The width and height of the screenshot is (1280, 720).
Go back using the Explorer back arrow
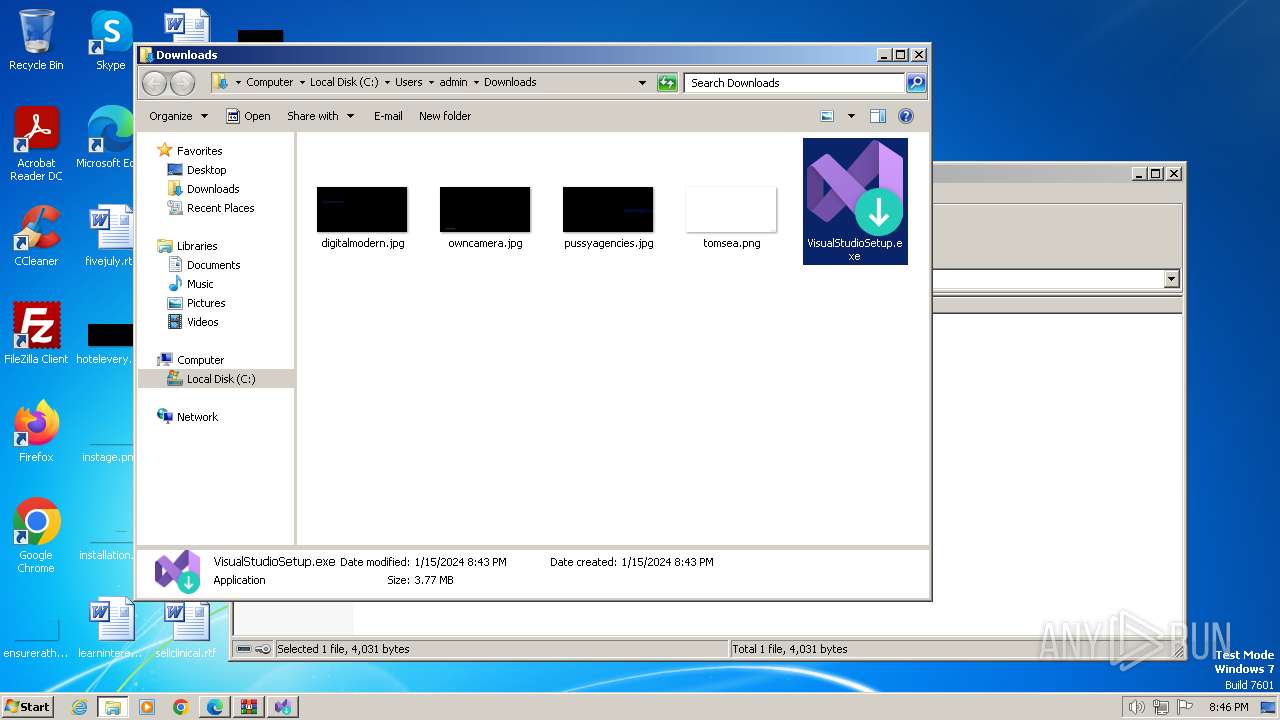154,83
